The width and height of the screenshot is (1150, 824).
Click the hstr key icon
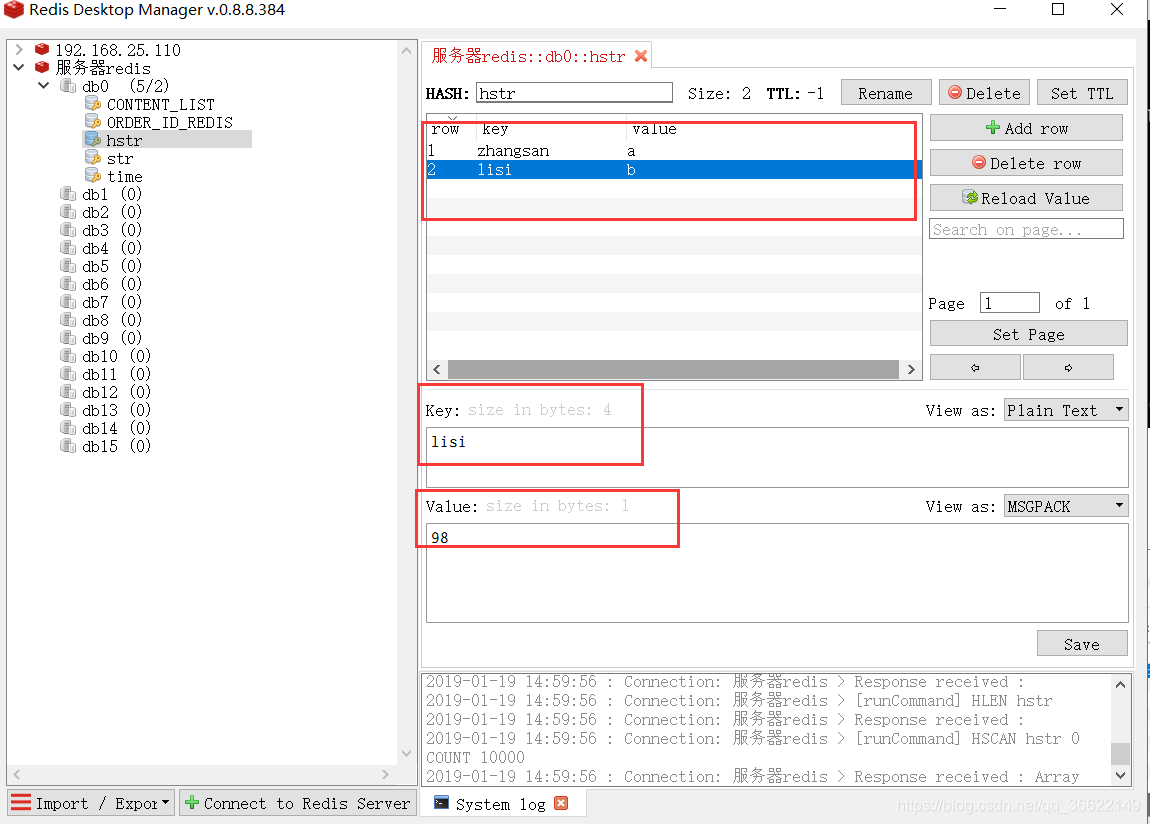point(92,139)
